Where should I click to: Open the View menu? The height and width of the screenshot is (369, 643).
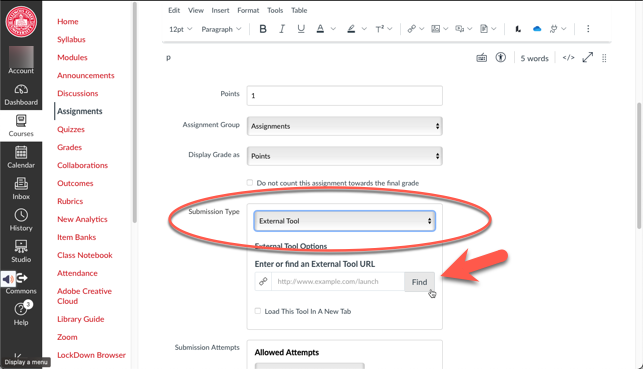[x=196, y=10]
